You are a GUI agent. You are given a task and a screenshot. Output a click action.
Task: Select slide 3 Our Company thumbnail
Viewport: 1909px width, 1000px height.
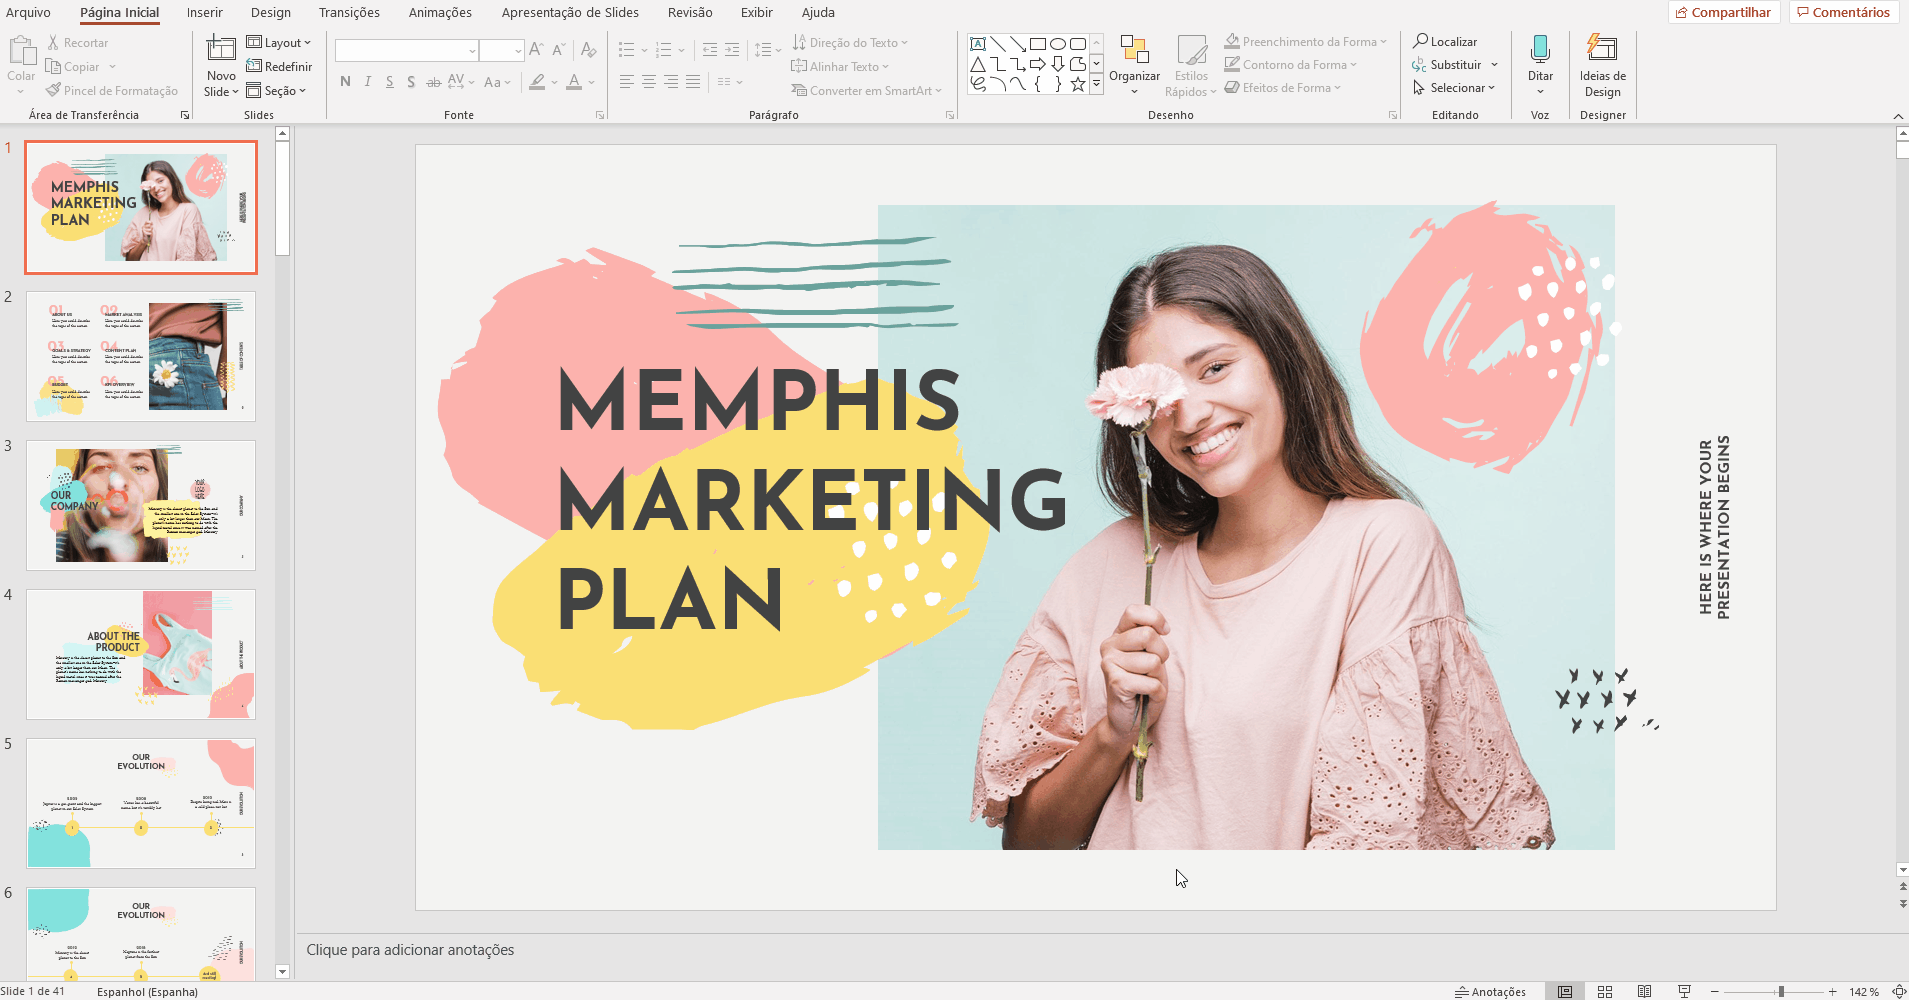[x=141, y=505]
